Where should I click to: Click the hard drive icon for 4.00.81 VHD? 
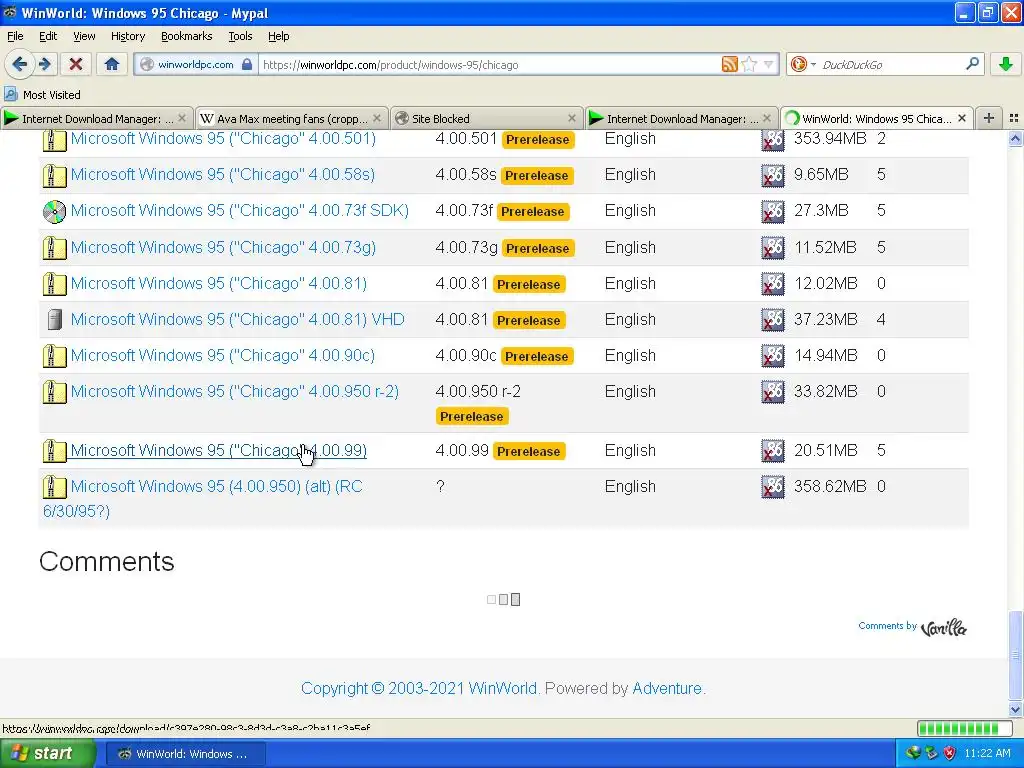[x=55, y=320]
